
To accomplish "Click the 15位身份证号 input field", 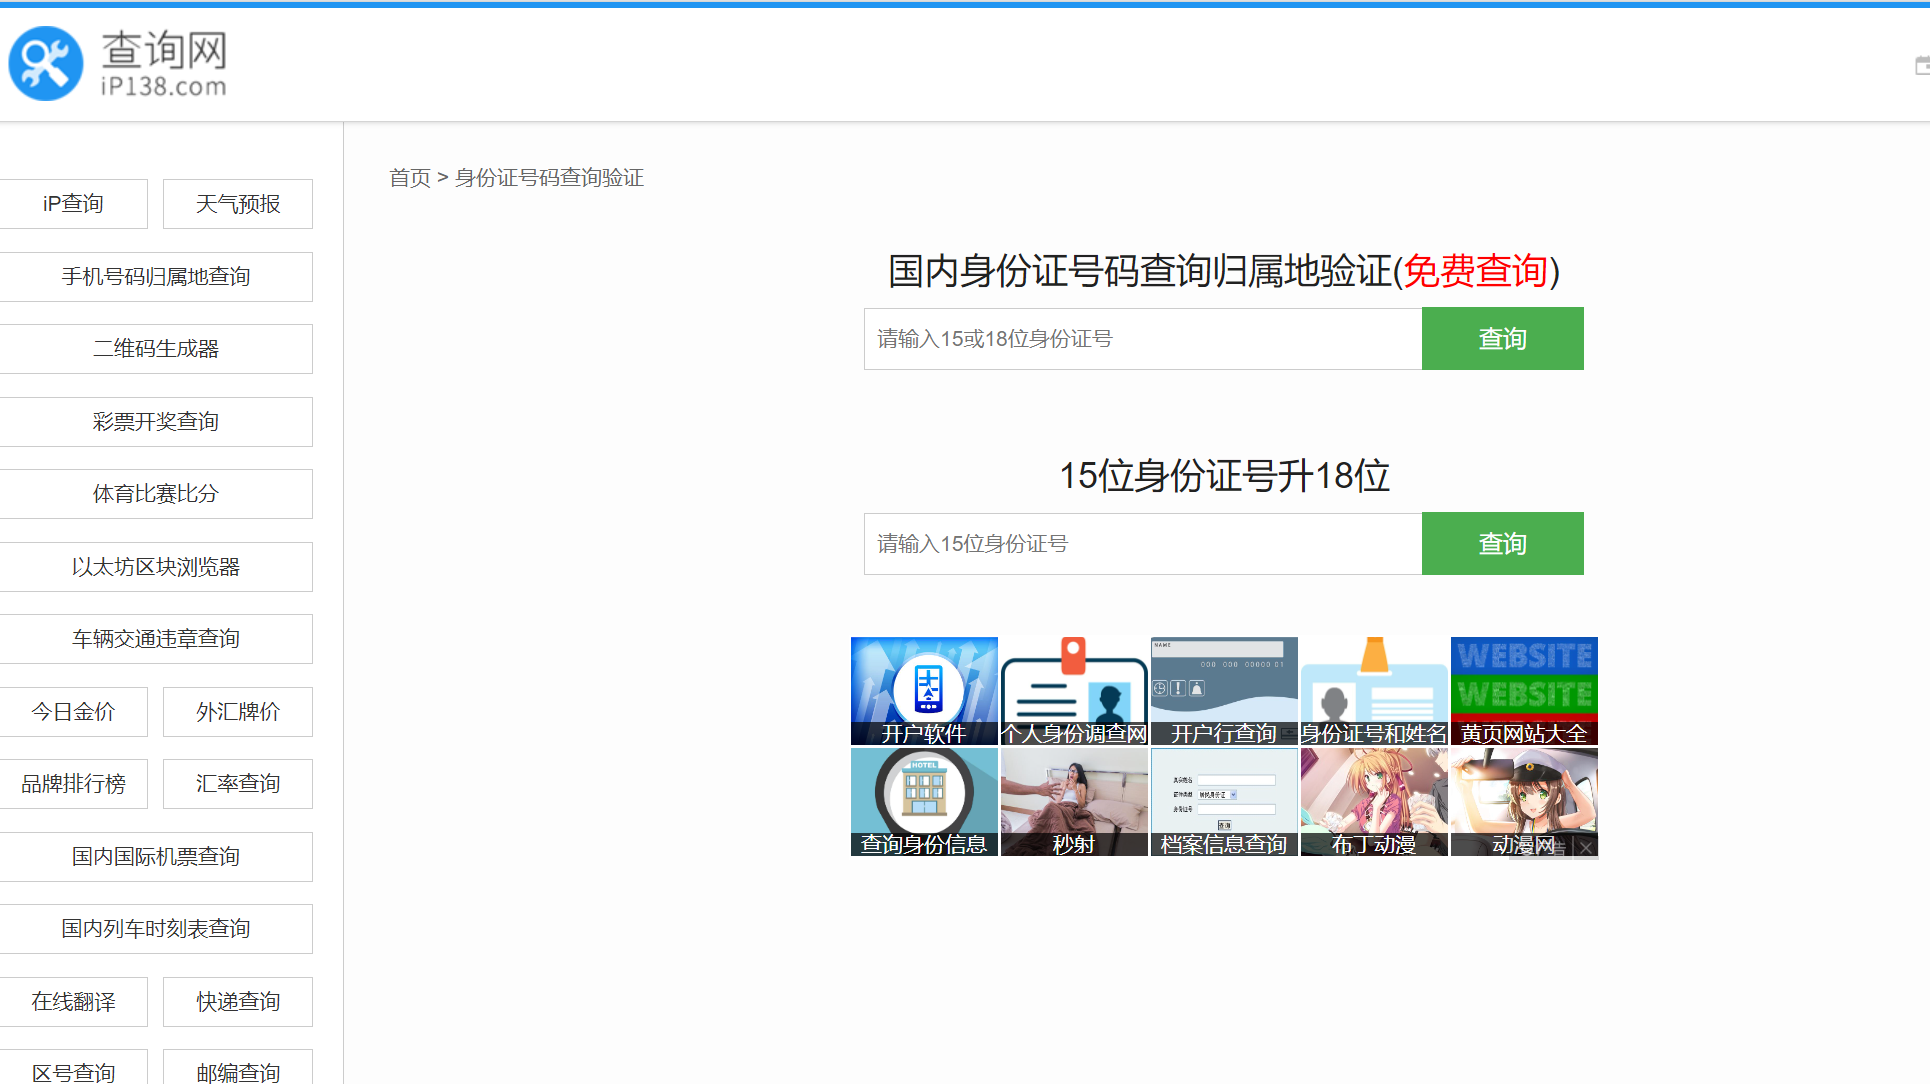I will click(x=1142, y=544).
